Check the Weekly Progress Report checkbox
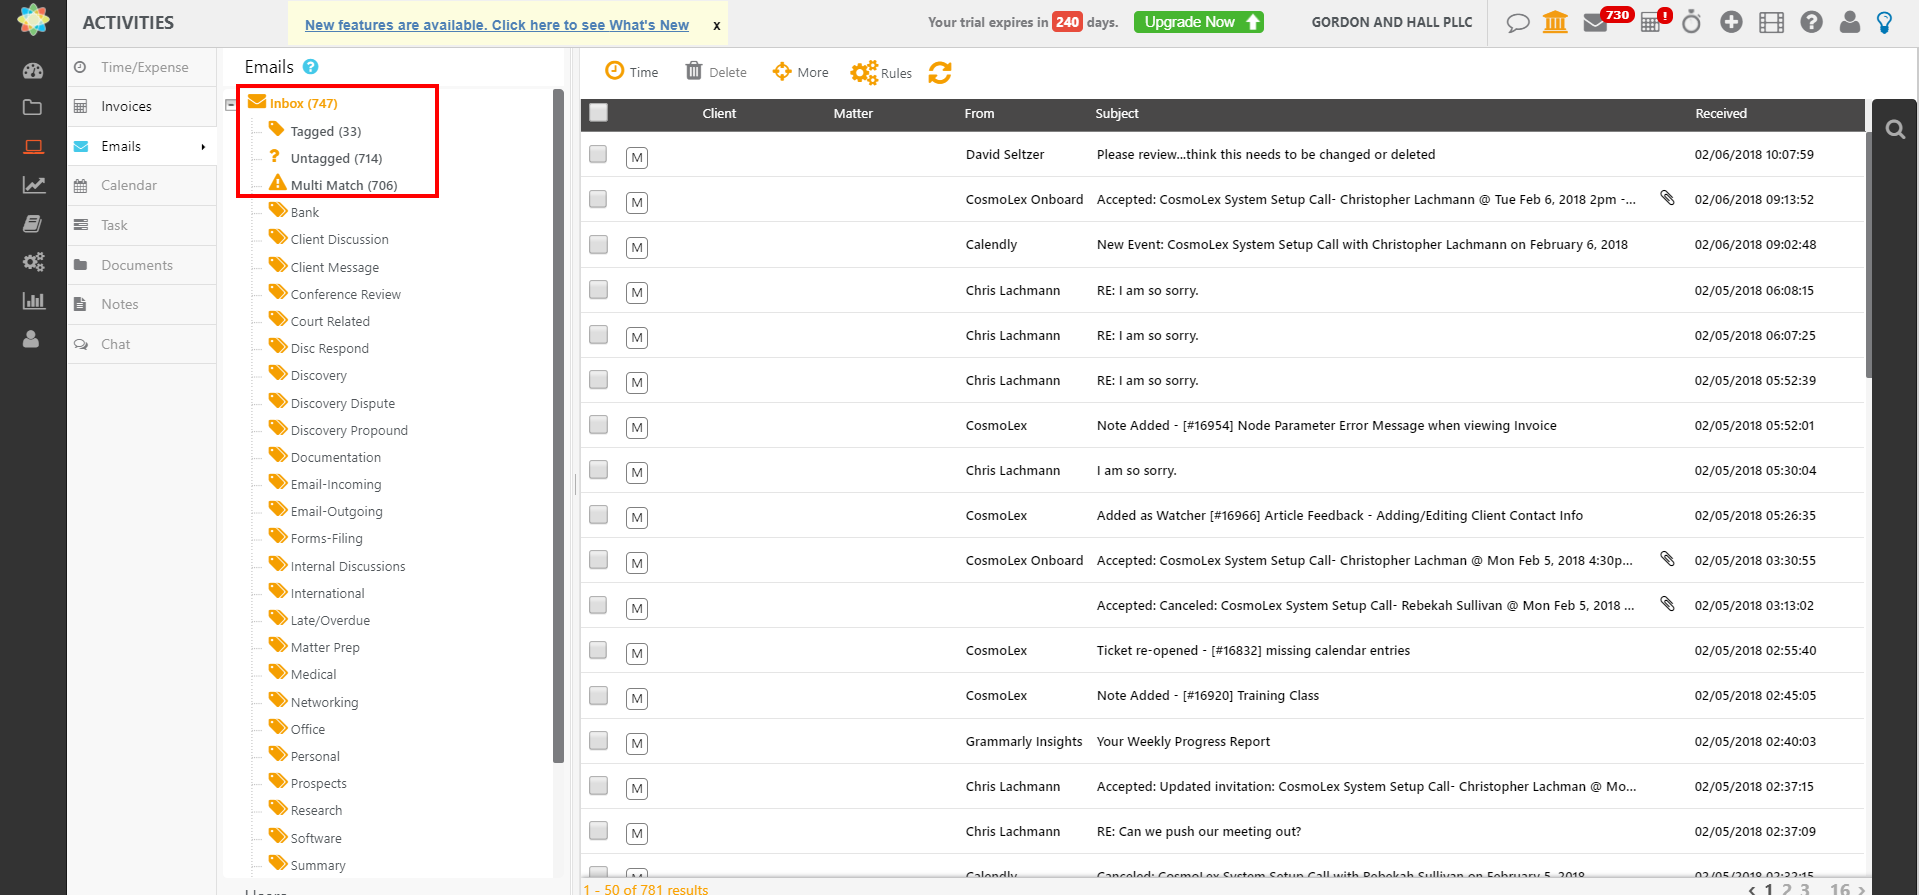 (598, 740)
